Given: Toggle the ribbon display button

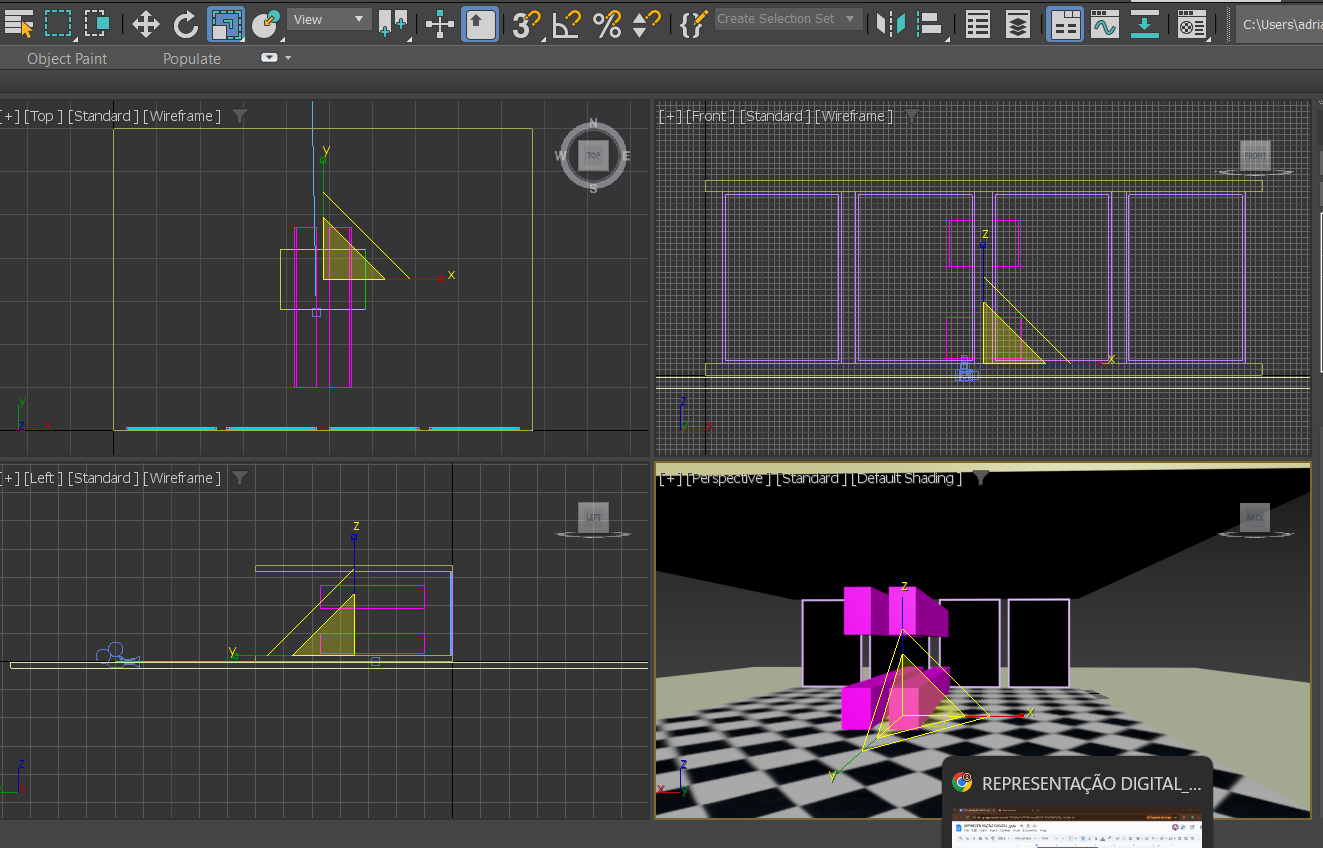Looking at the screenshot, I should [x=1065, y=23].
